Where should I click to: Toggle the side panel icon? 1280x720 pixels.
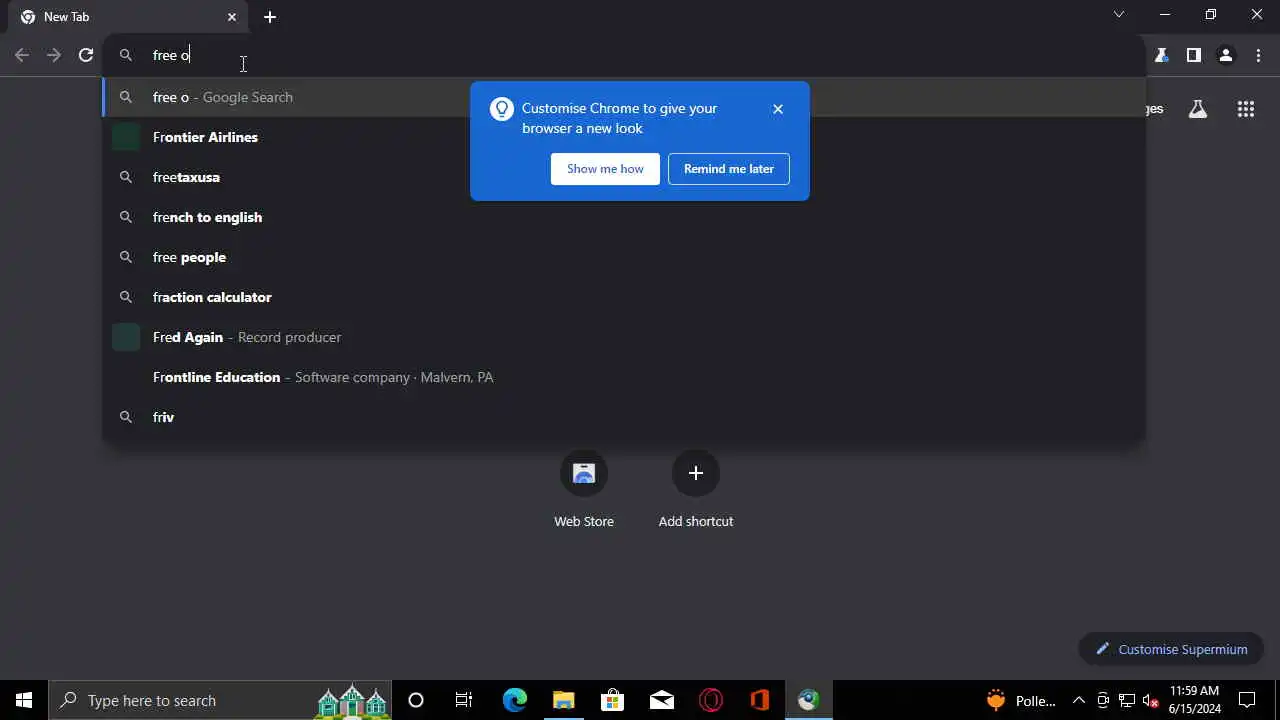click(1193, 55)
